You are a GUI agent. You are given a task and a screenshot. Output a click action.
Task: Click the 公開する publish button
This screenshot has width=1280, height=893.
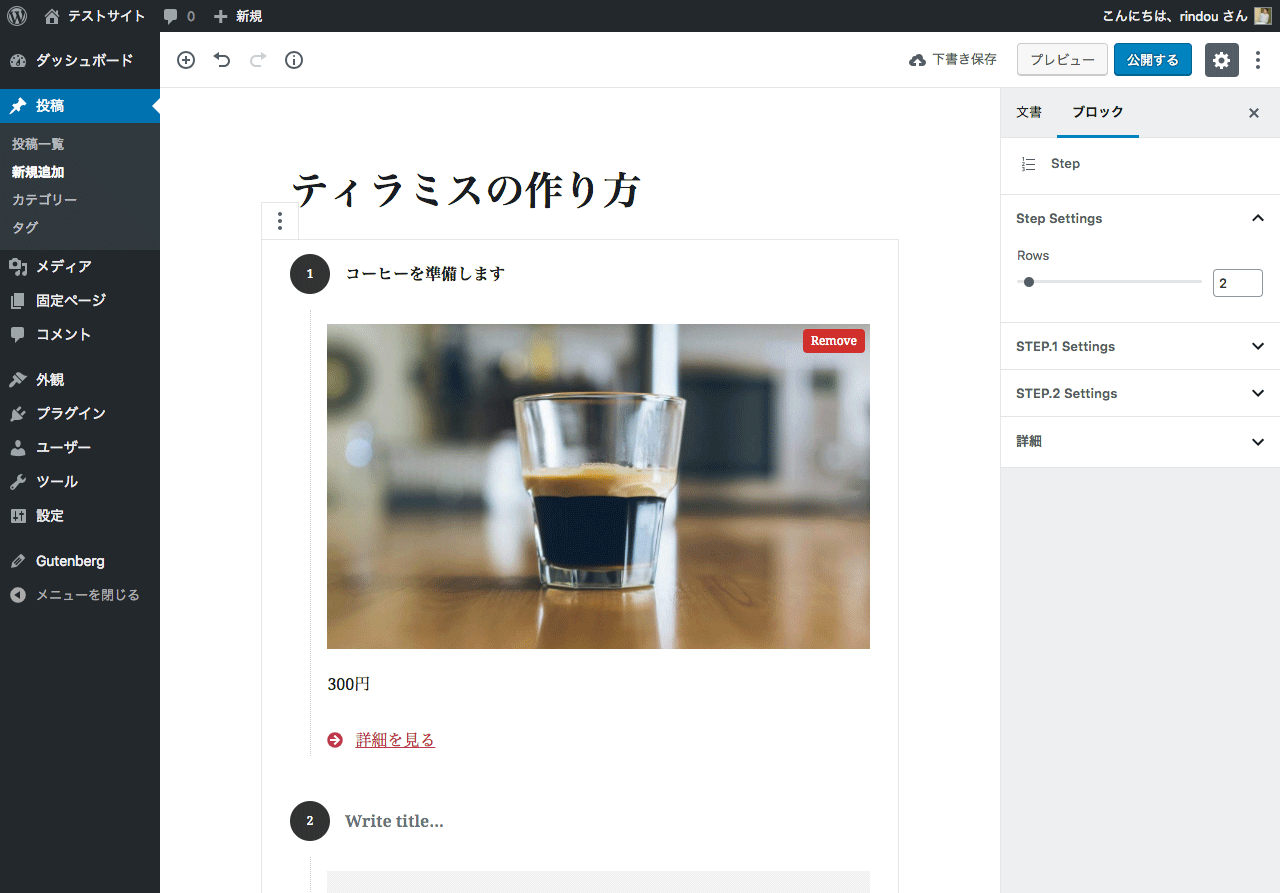[x=1152, y=60]
